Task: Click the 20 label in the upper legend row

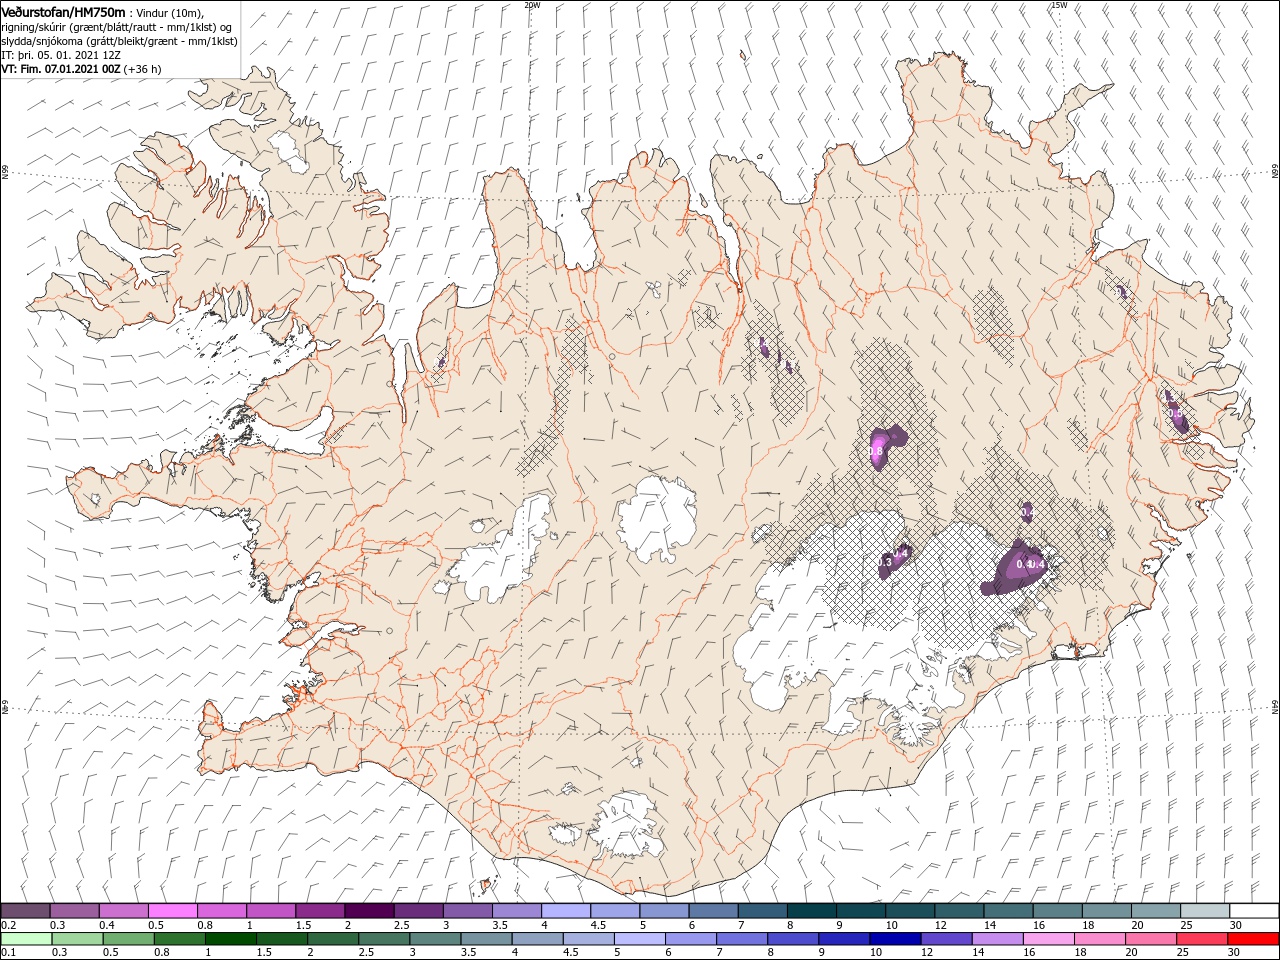Action: (x=1137, y=925)
